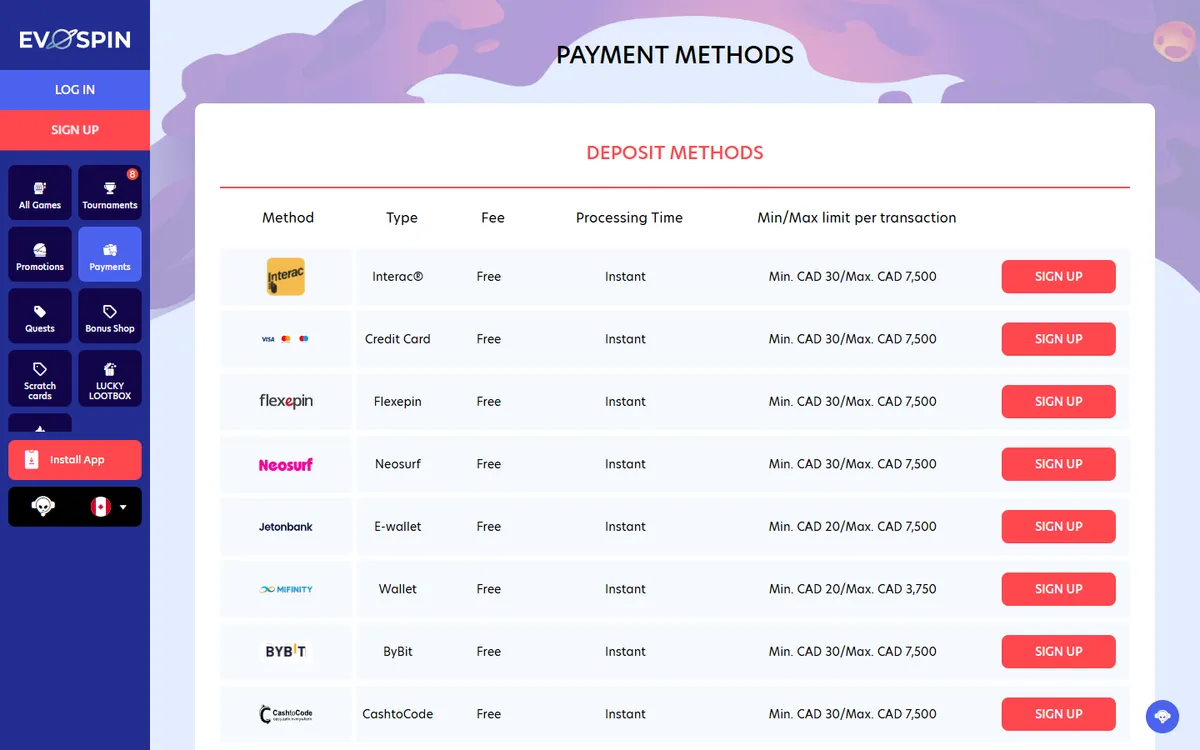Click the Processing Time column header
This screenshot has width=1200, height=750.
(629, 218)
